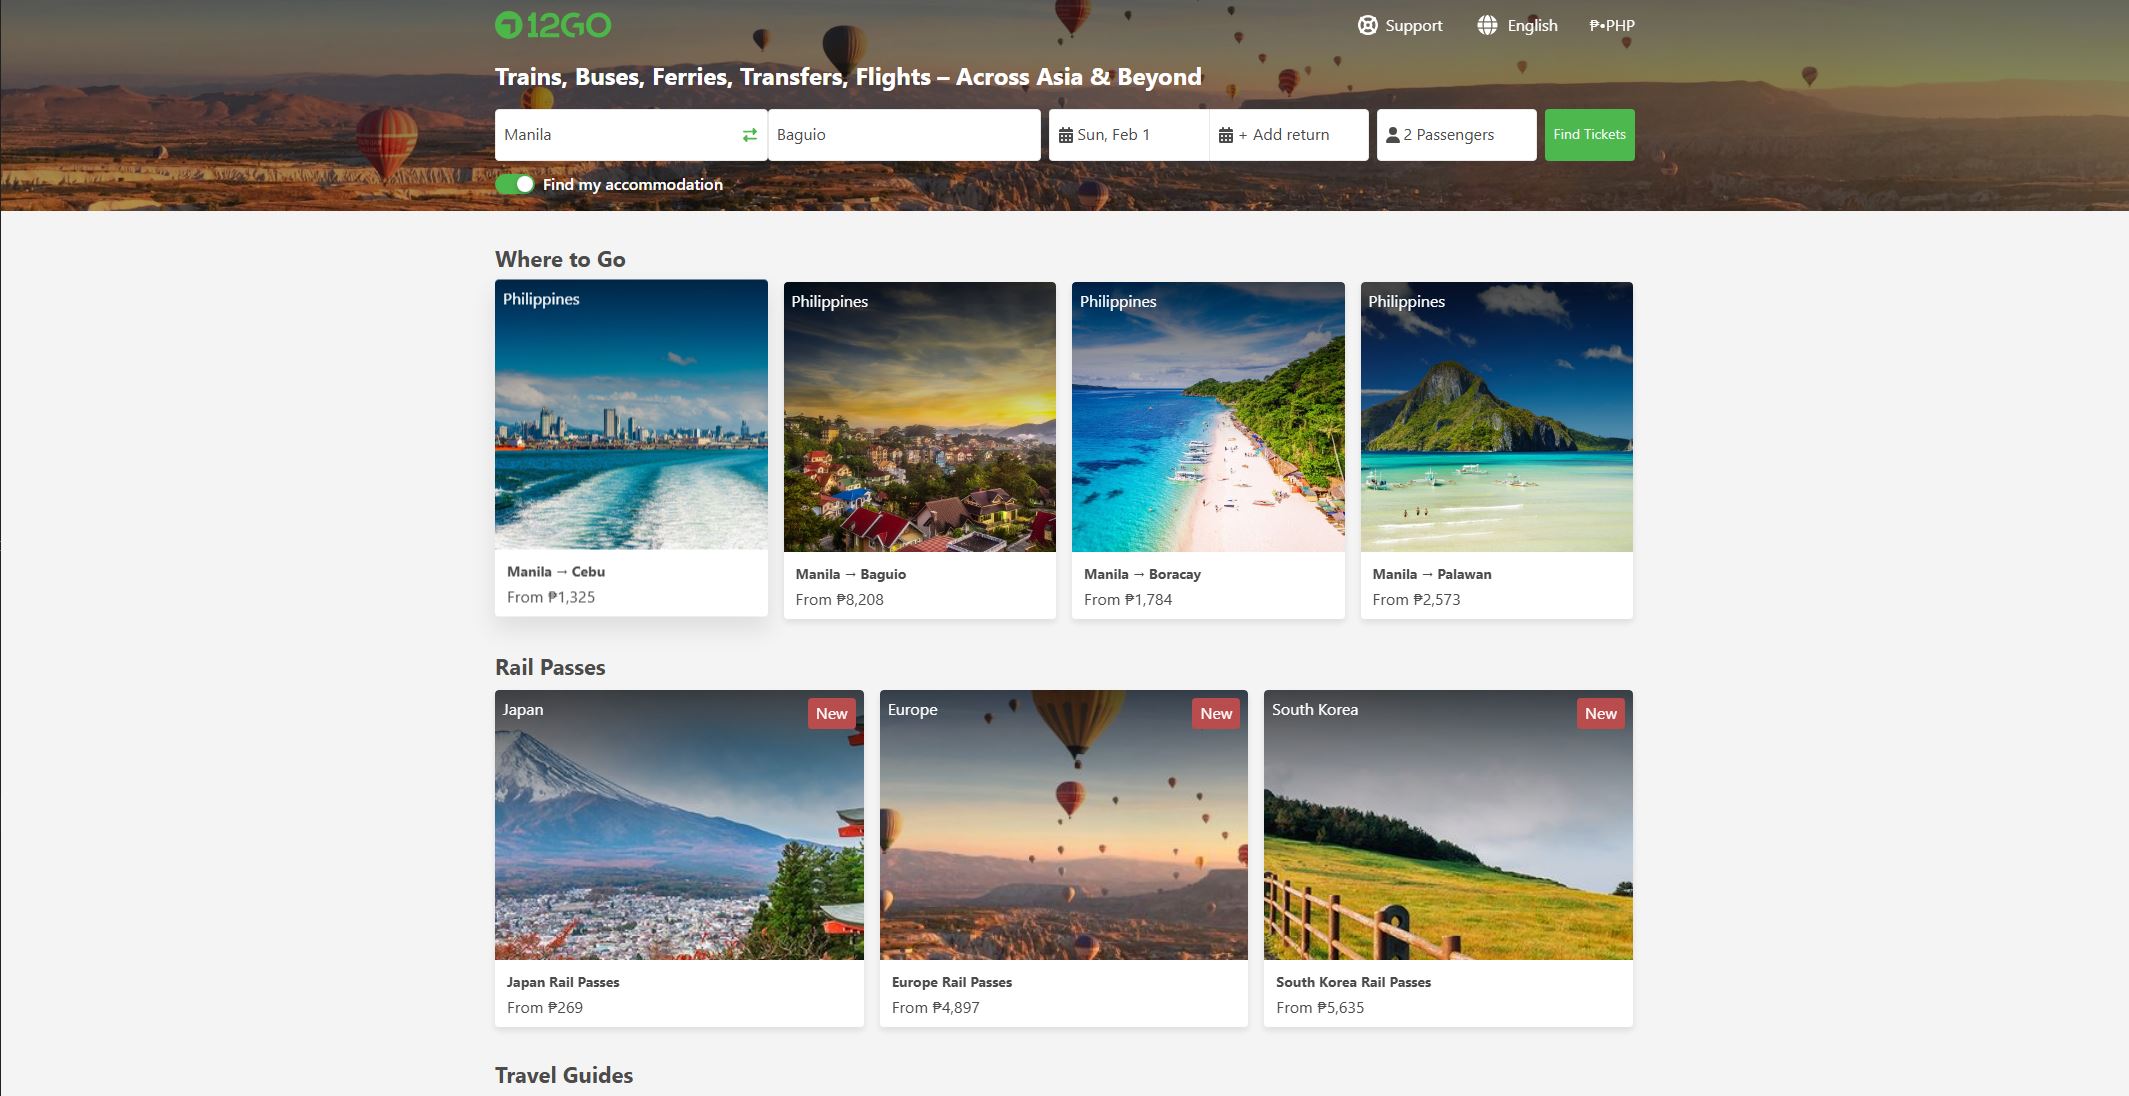Screen dimensions: 2129x1096
Task: Open the Manila to Boracay card
Action: (x=1207, y=450)
